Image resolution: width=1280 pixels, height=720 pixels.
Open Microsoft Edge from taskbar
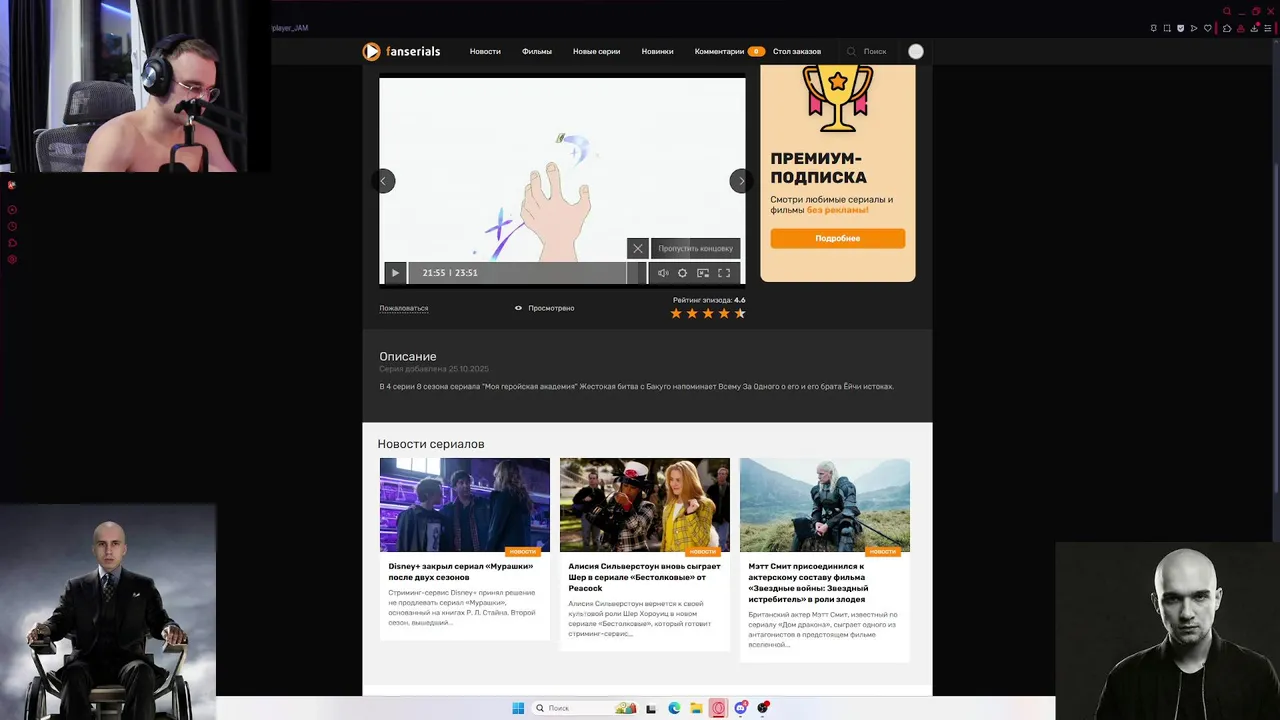[674, 708]
